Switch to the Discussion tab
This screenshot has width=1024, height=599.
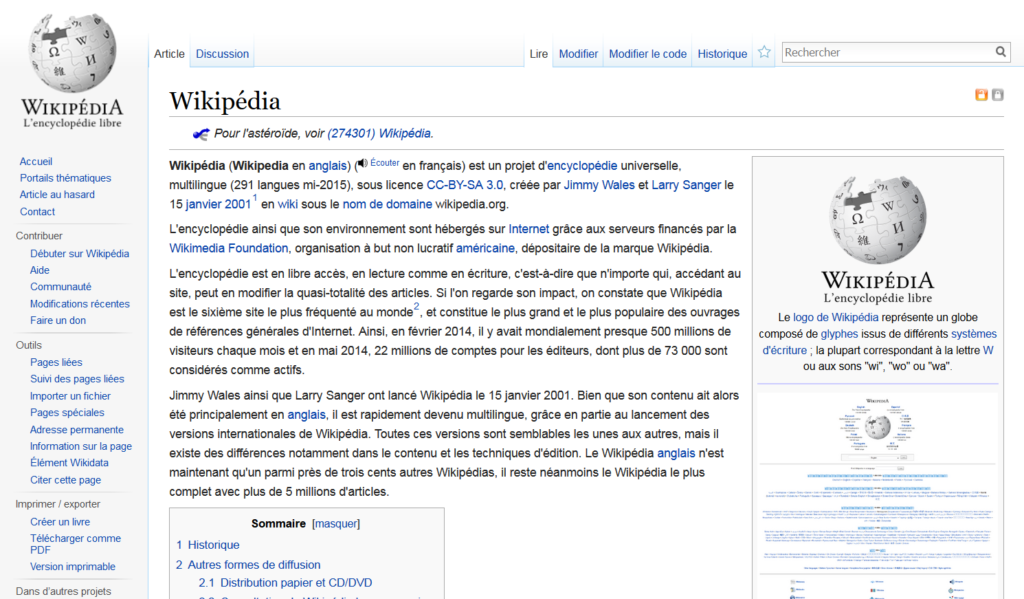(x=222, y=54)
